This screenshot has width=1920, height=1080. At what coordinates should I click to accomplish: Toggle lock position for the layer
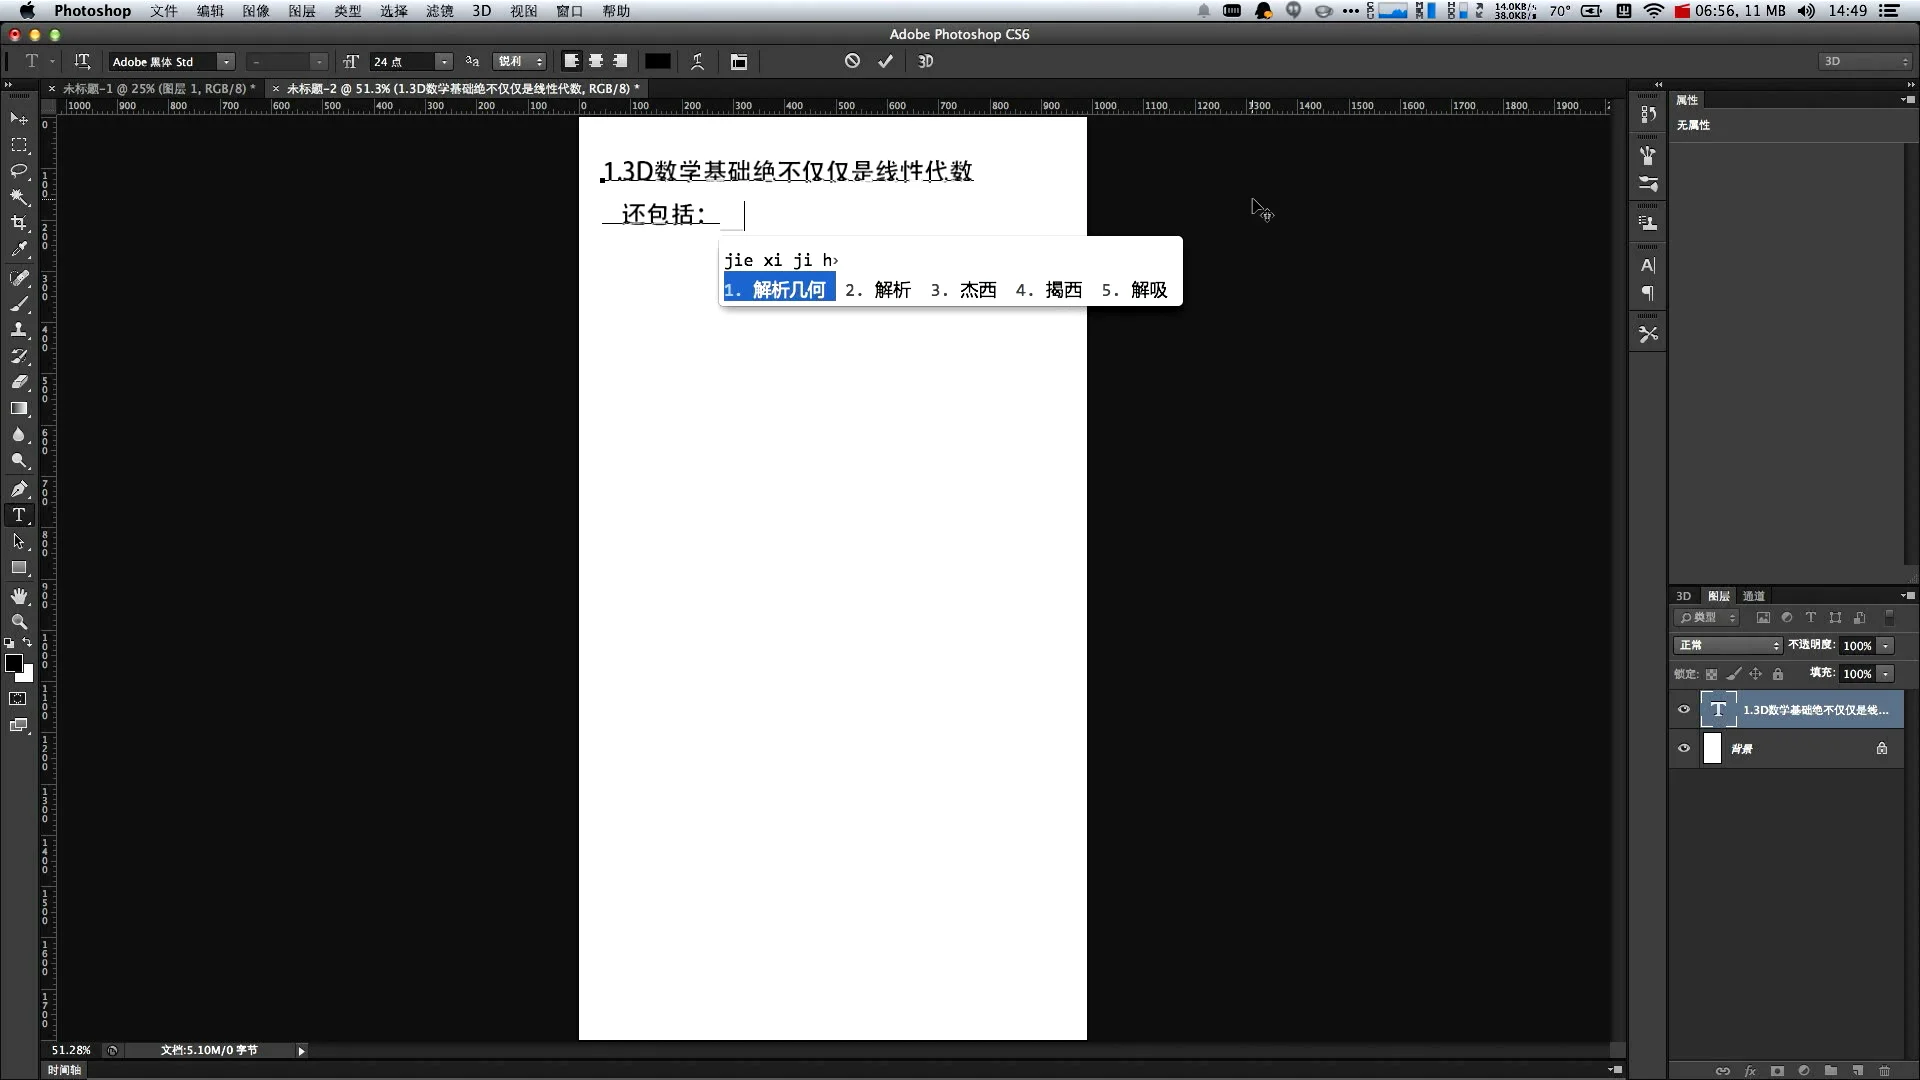click(x=1755, y=674)
